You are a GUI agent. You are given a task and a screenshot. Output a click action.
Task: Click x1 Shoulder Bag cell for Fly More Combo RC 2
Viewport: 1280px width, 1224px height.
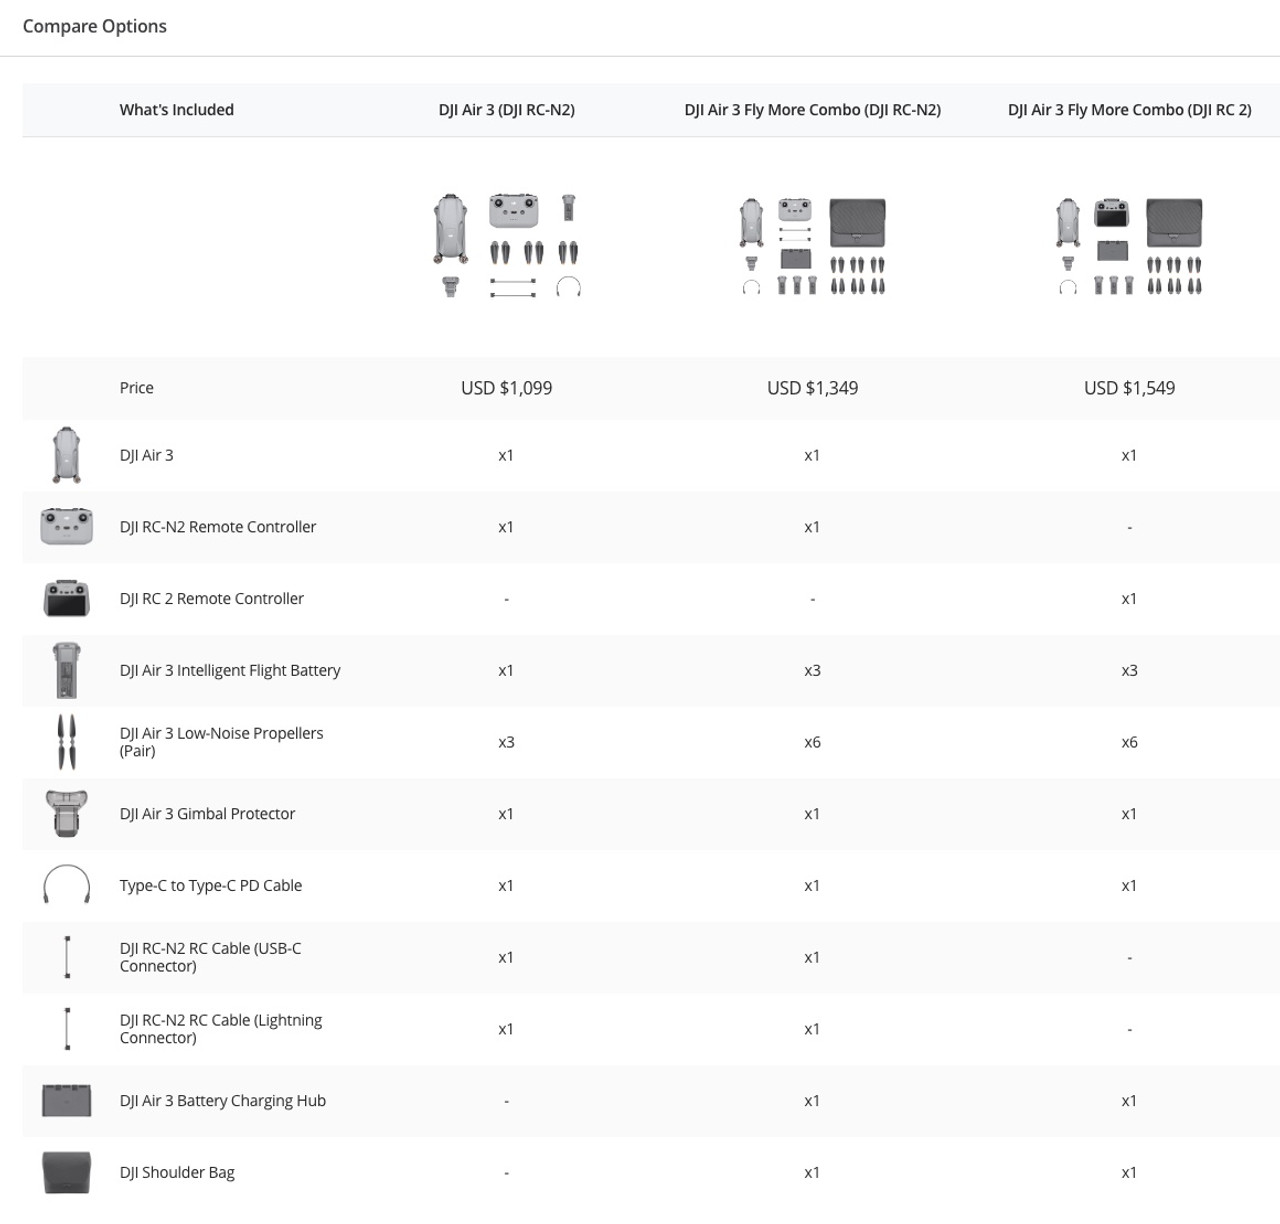1130,1172
